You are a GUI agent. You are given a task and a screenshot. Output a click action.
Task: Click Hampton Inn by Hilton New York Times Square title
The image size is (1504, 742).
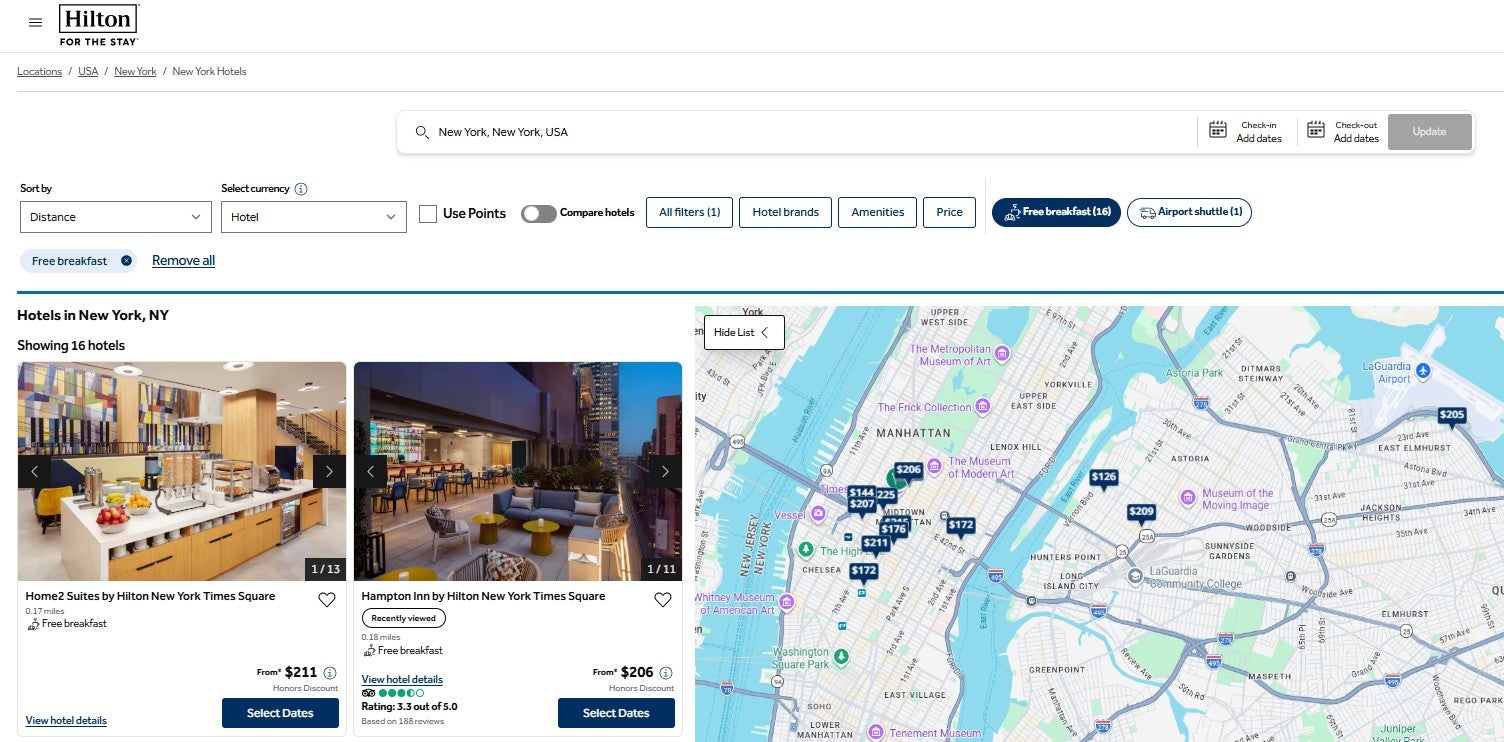[483, 596]
